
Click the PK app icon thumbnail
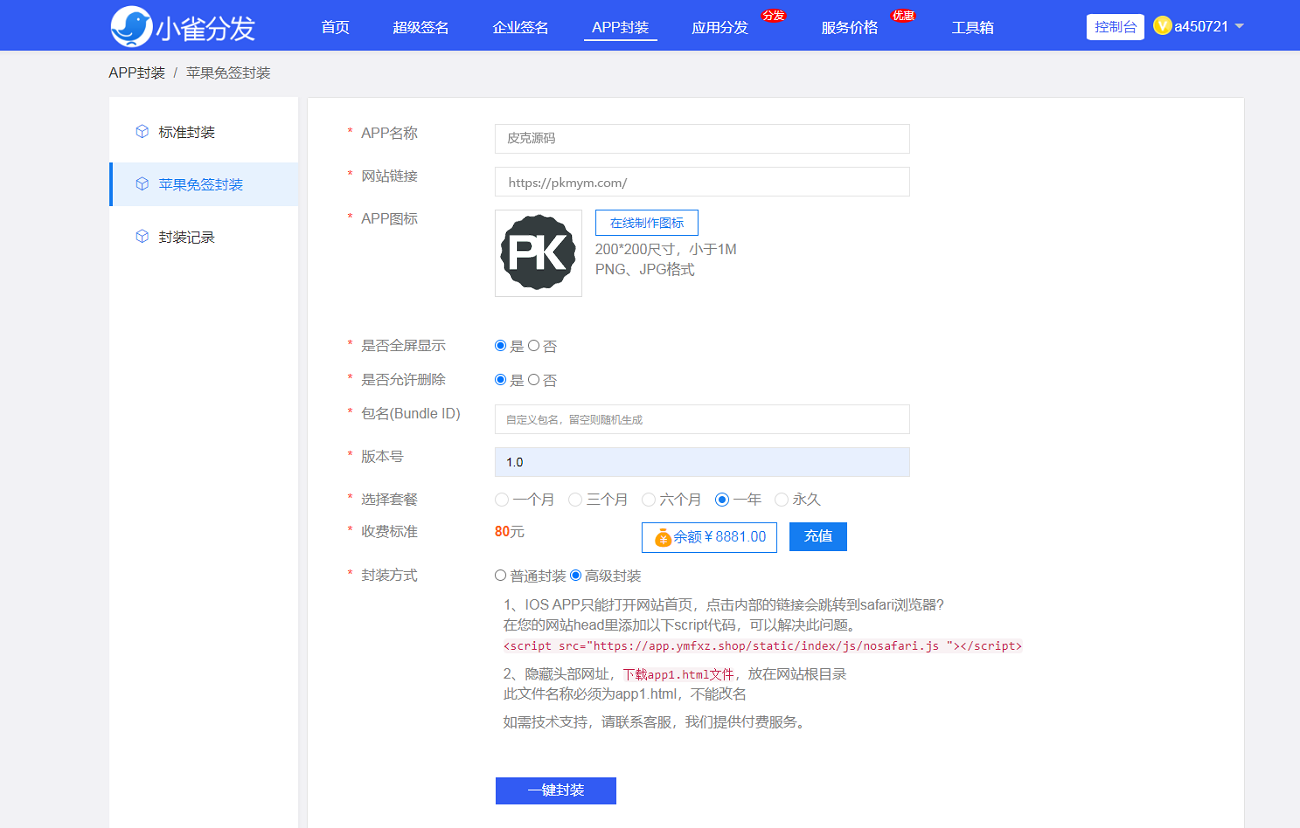[x=538, y=253]
